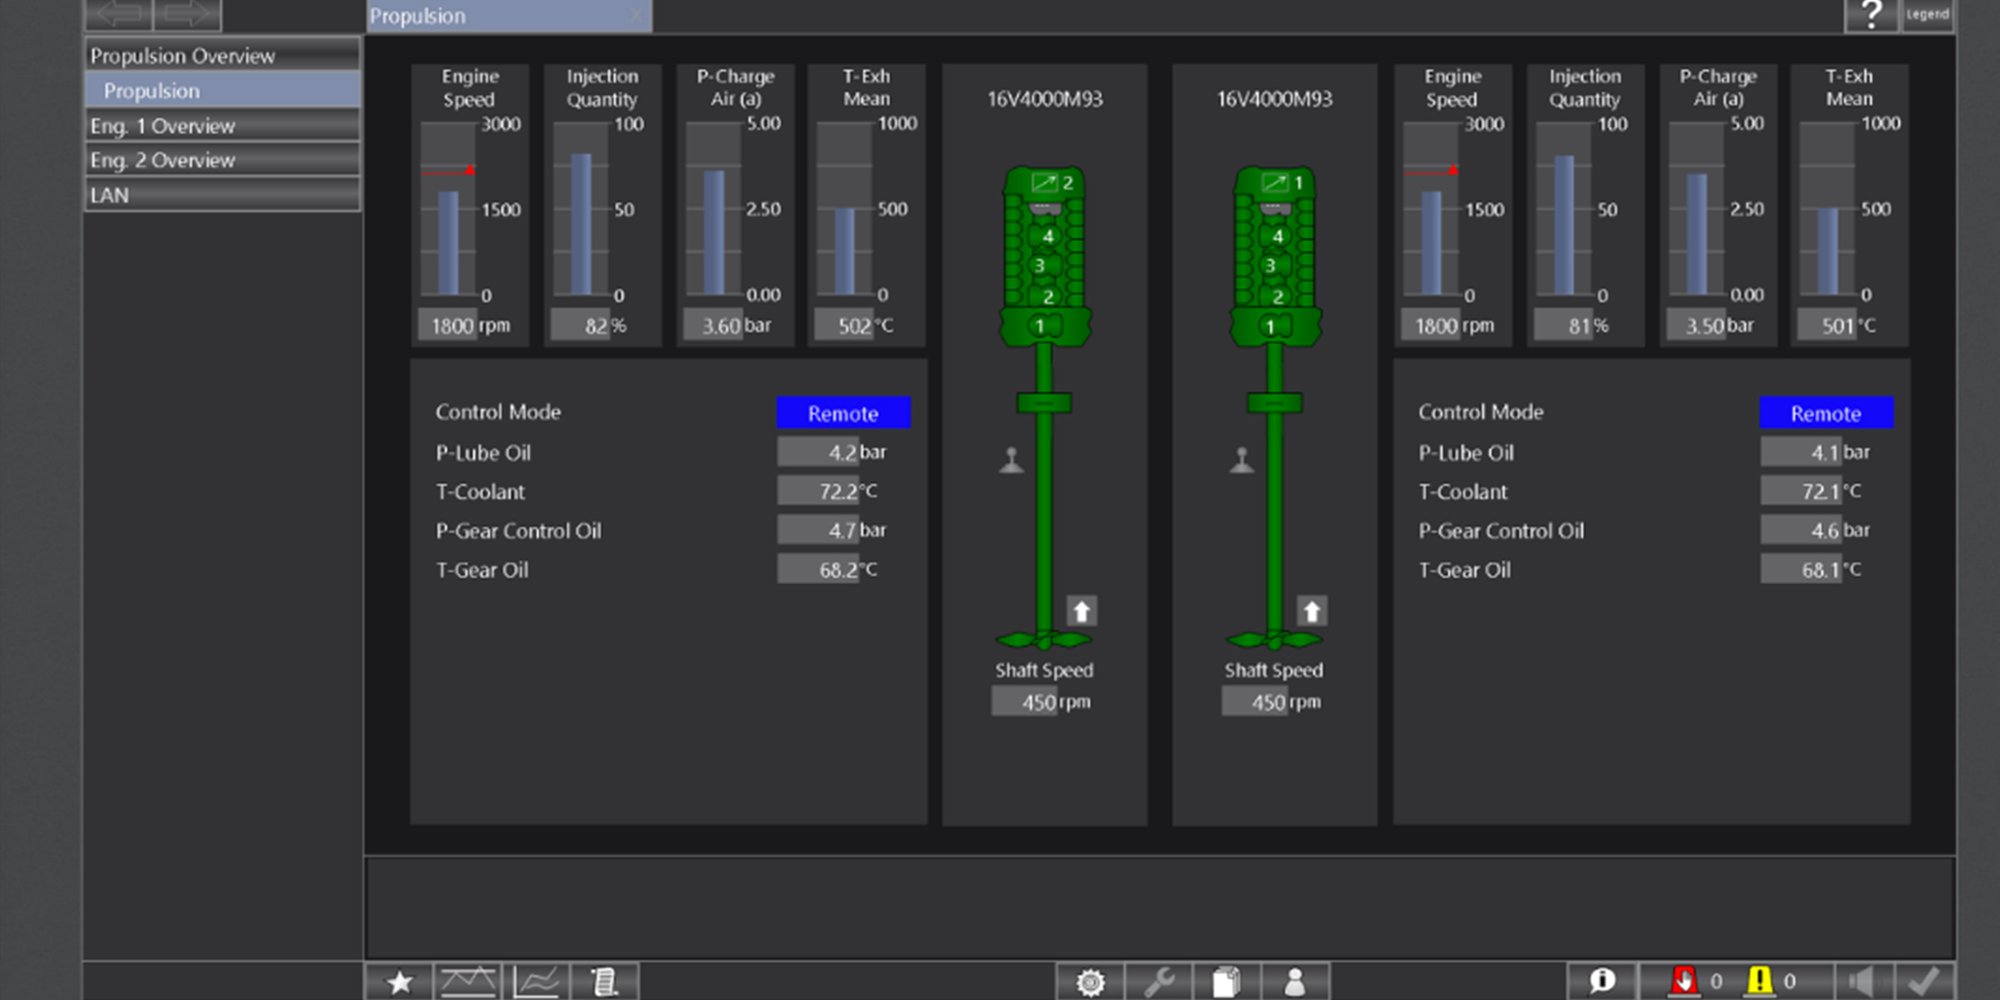
Task: Open settings with the gear icon
Action: click(x=1090, y=982)
